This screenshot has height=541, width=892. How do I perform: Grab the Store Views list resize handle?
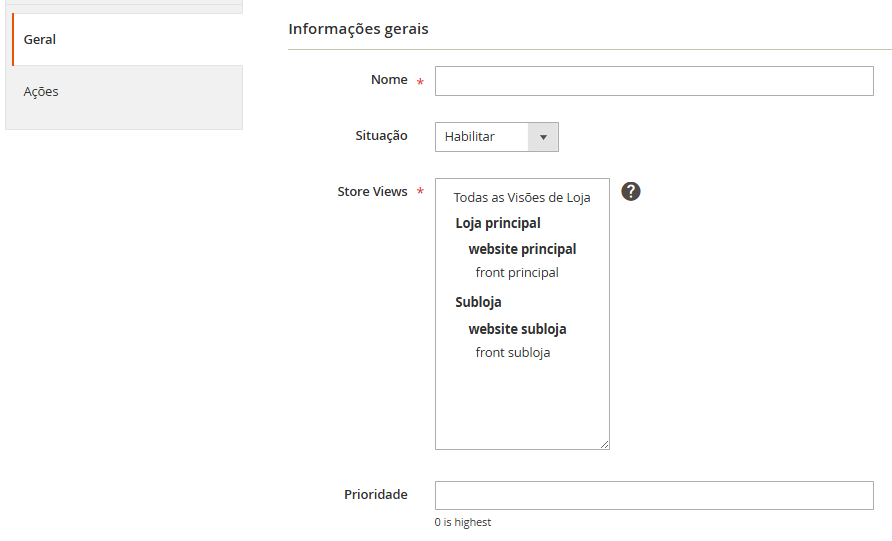(604, 444)
